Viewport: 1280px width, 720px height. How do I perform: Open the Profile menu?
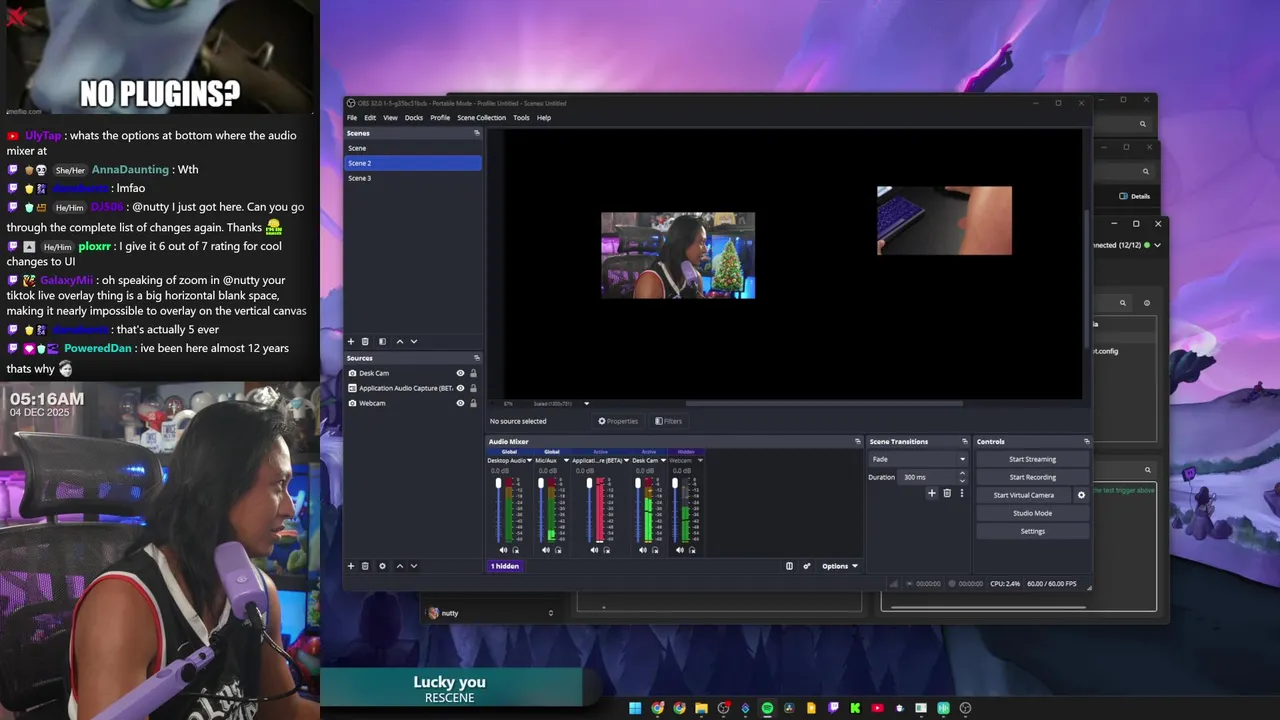click(x=440, y=118)
